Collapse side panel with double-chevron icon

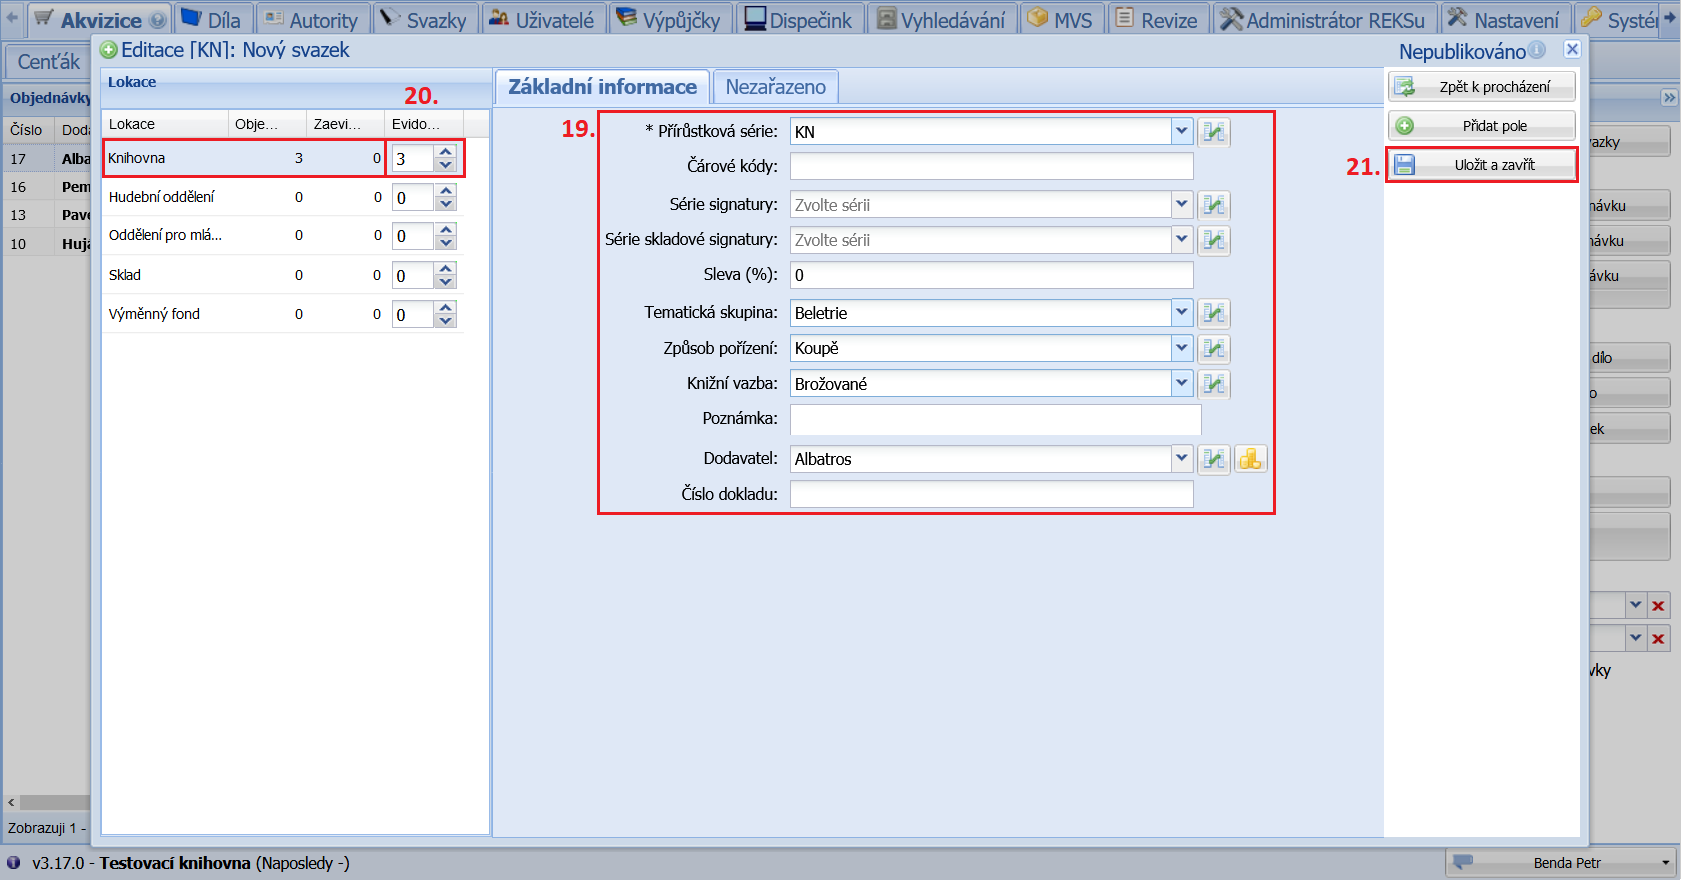click(1669, 97)
